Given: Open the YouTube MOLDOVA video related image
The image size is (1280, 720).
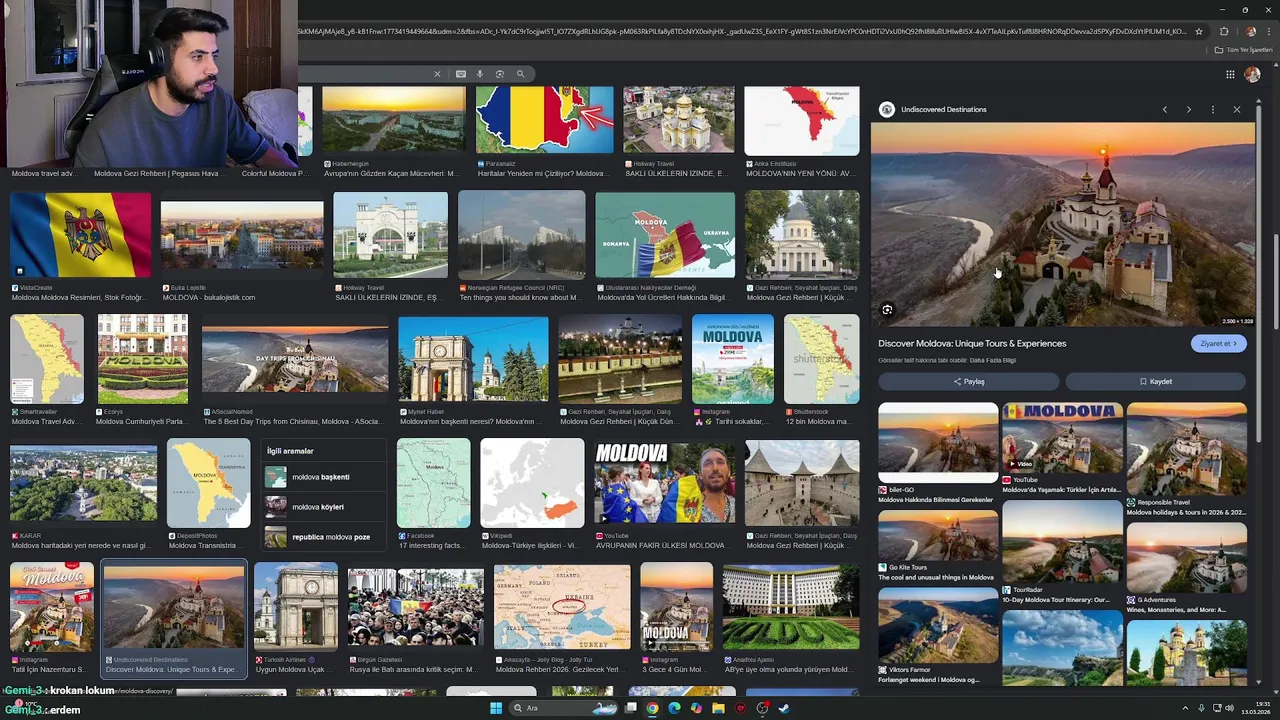Looking at the screenshot, I should (x=1062, y=437).
